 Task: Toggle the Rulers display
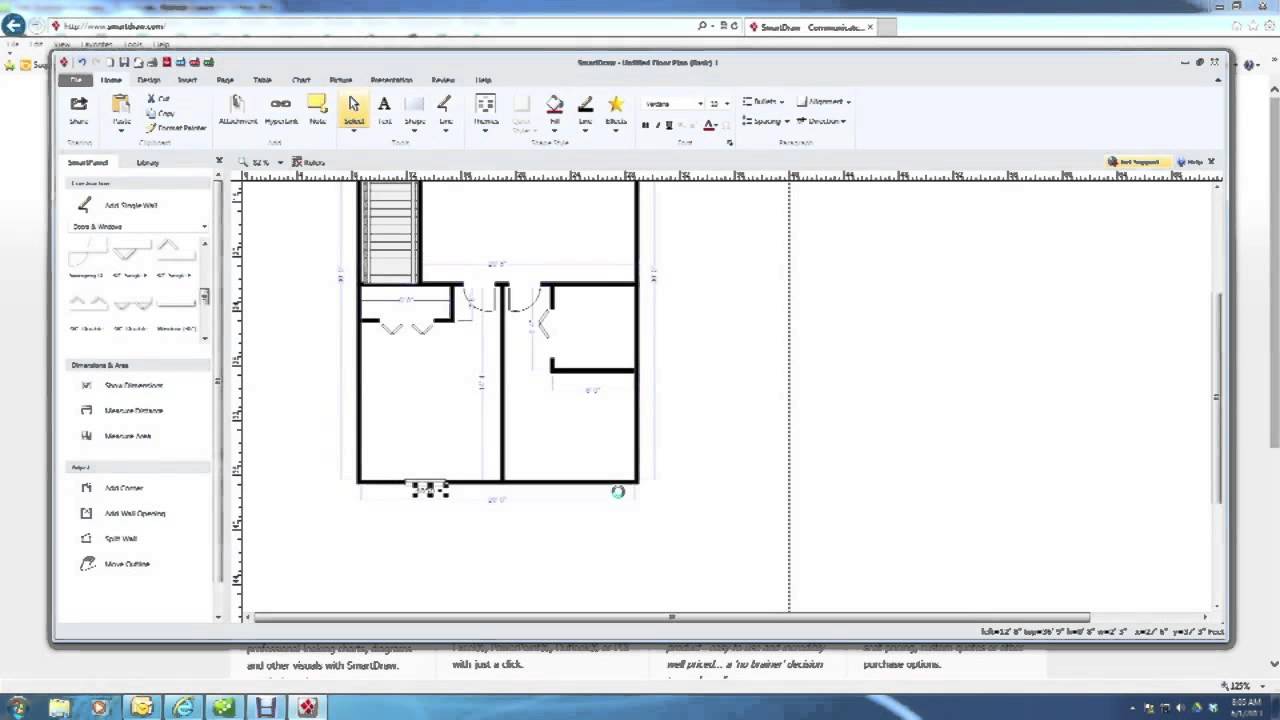[308, 162]
